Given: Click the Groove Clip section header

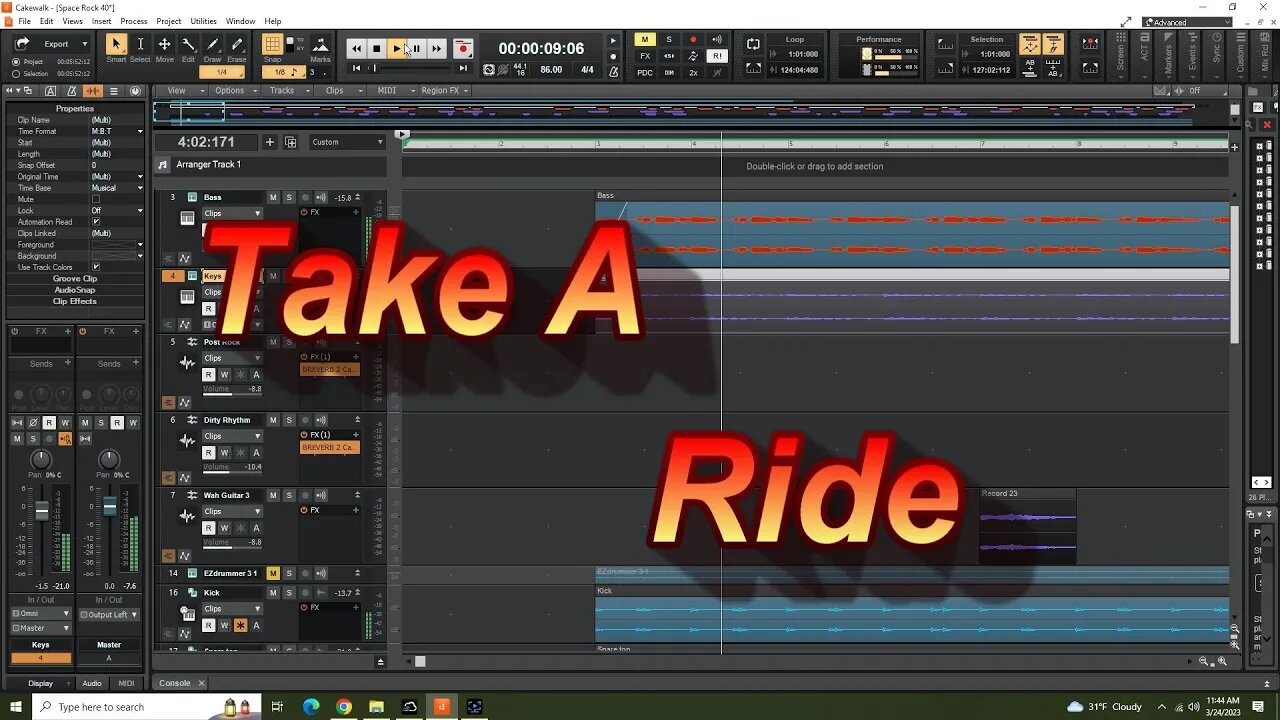Looking at the screenshot, I should pos(75,279).
